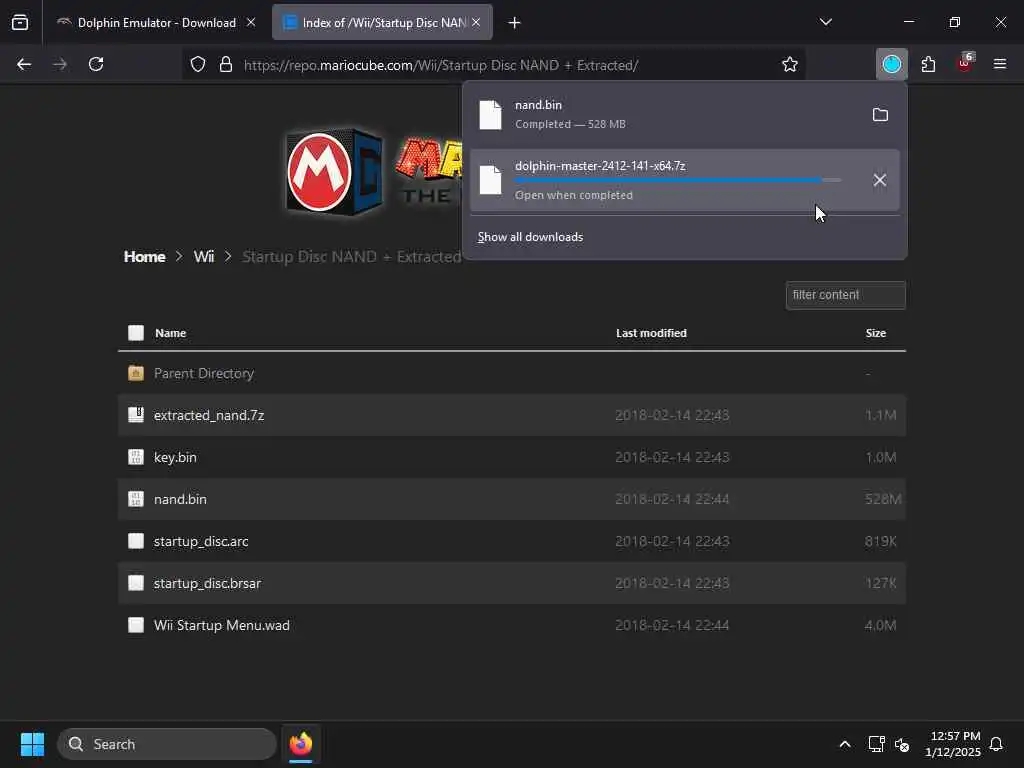Viewport: 1024px width, 768px height.
Task: Show hidden system tray icons
Action: click(844, 744)
